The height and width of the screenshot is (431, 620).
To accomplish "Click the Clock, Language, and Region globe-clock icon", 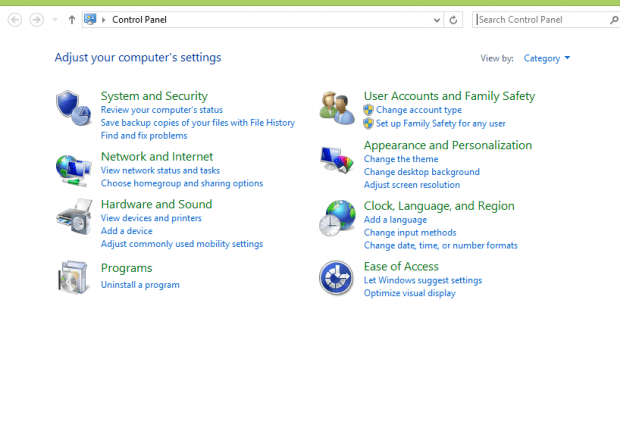I will pos(337,218).
